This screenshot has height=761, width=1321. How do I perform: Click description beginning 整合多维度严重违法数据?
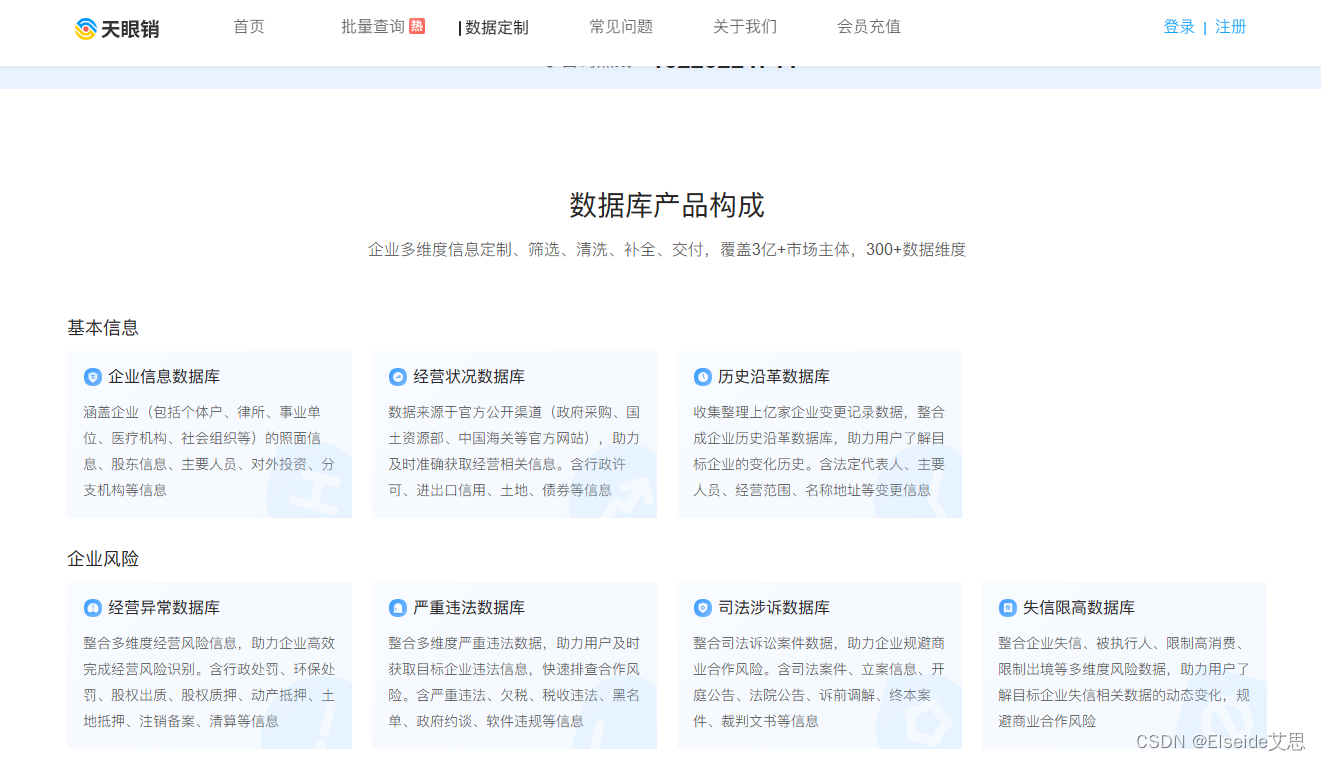(514, 682)
